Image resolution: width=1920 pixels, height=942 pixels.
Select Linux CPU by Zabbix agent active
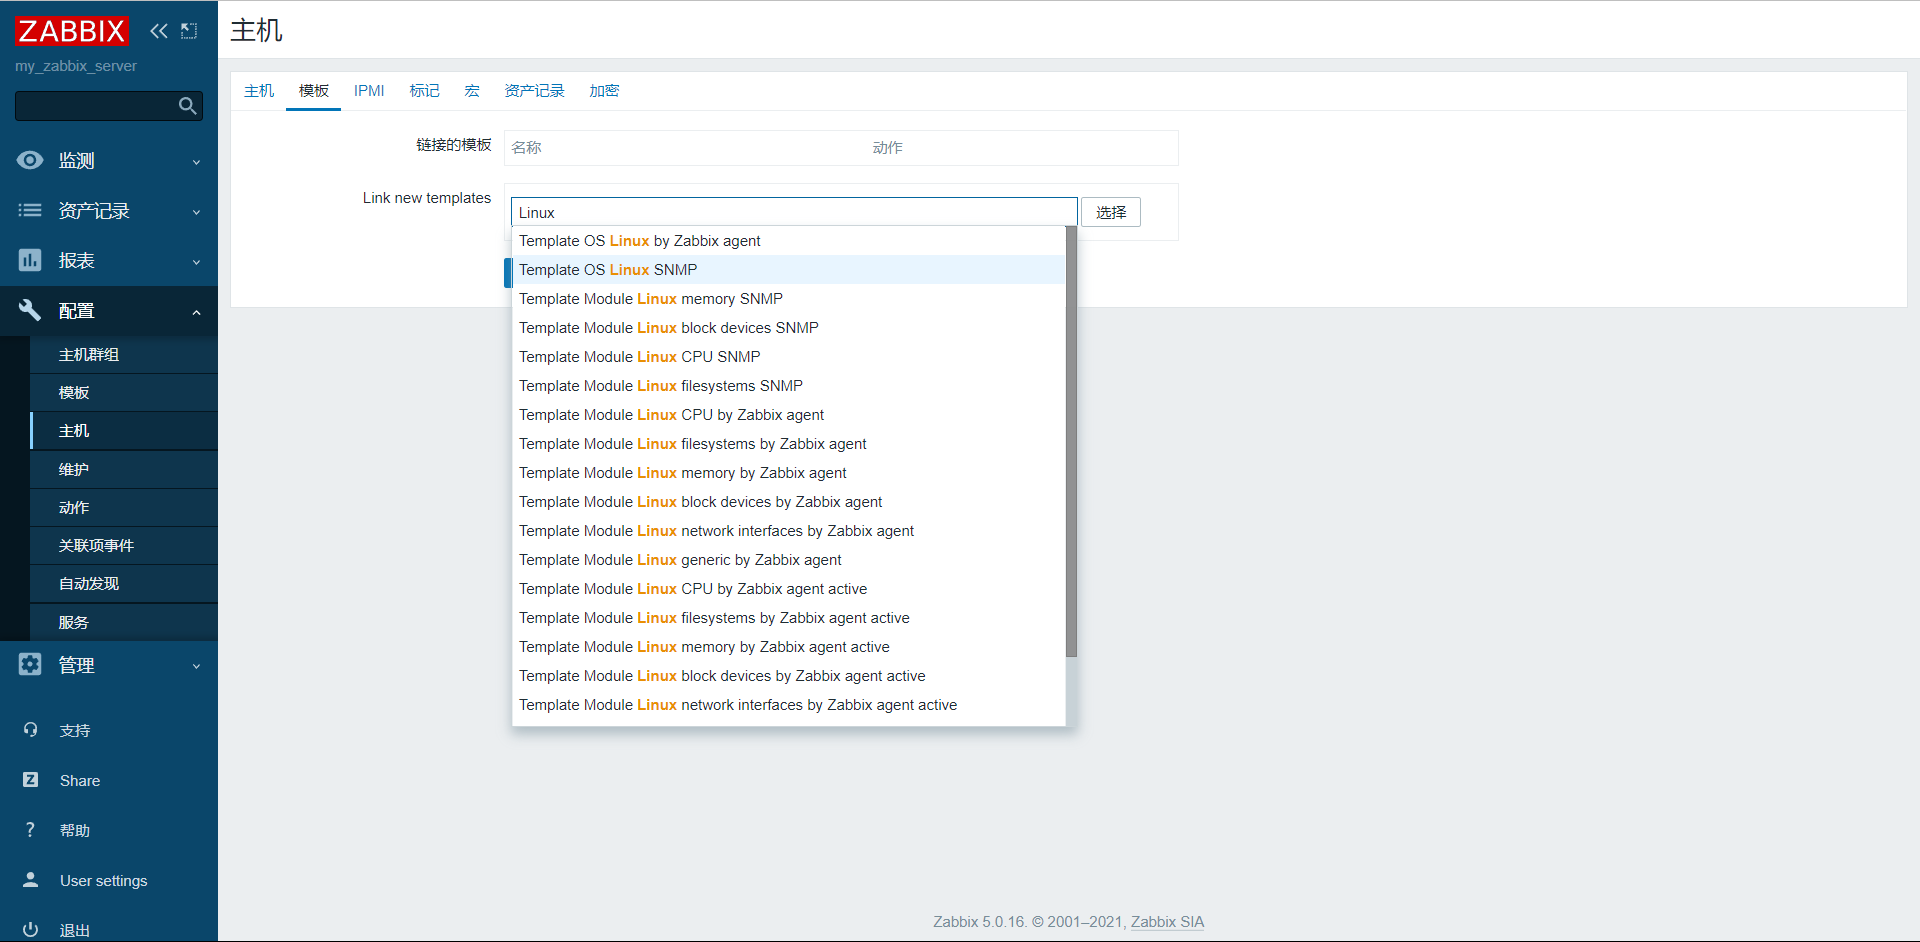pyautogui.click(x=788, y=589)
